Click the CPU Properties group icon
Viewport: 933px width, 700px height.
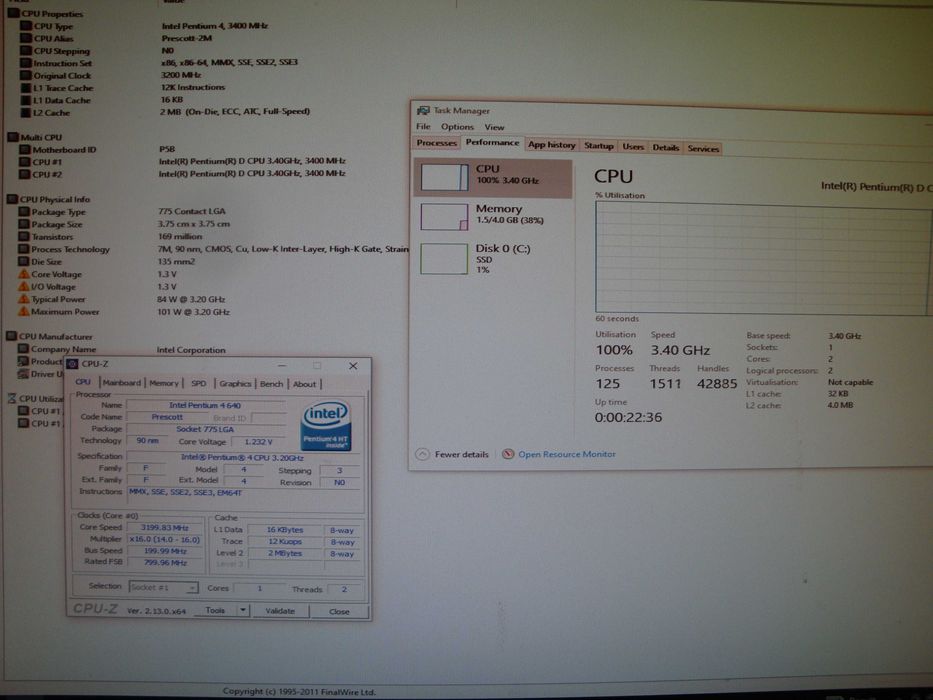[12, 13]
